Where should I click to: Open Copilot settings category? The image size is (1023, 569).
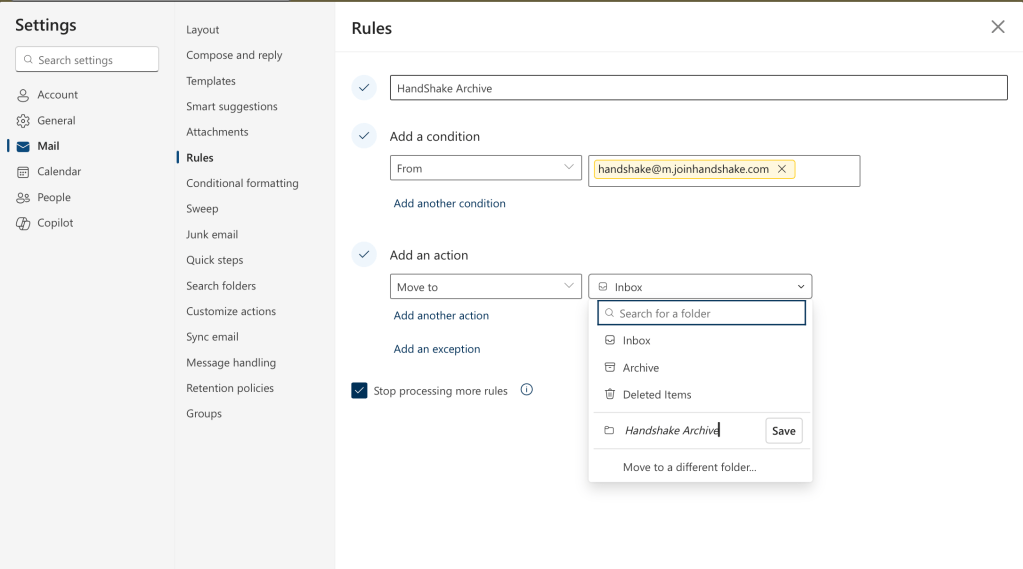[44, 223]
